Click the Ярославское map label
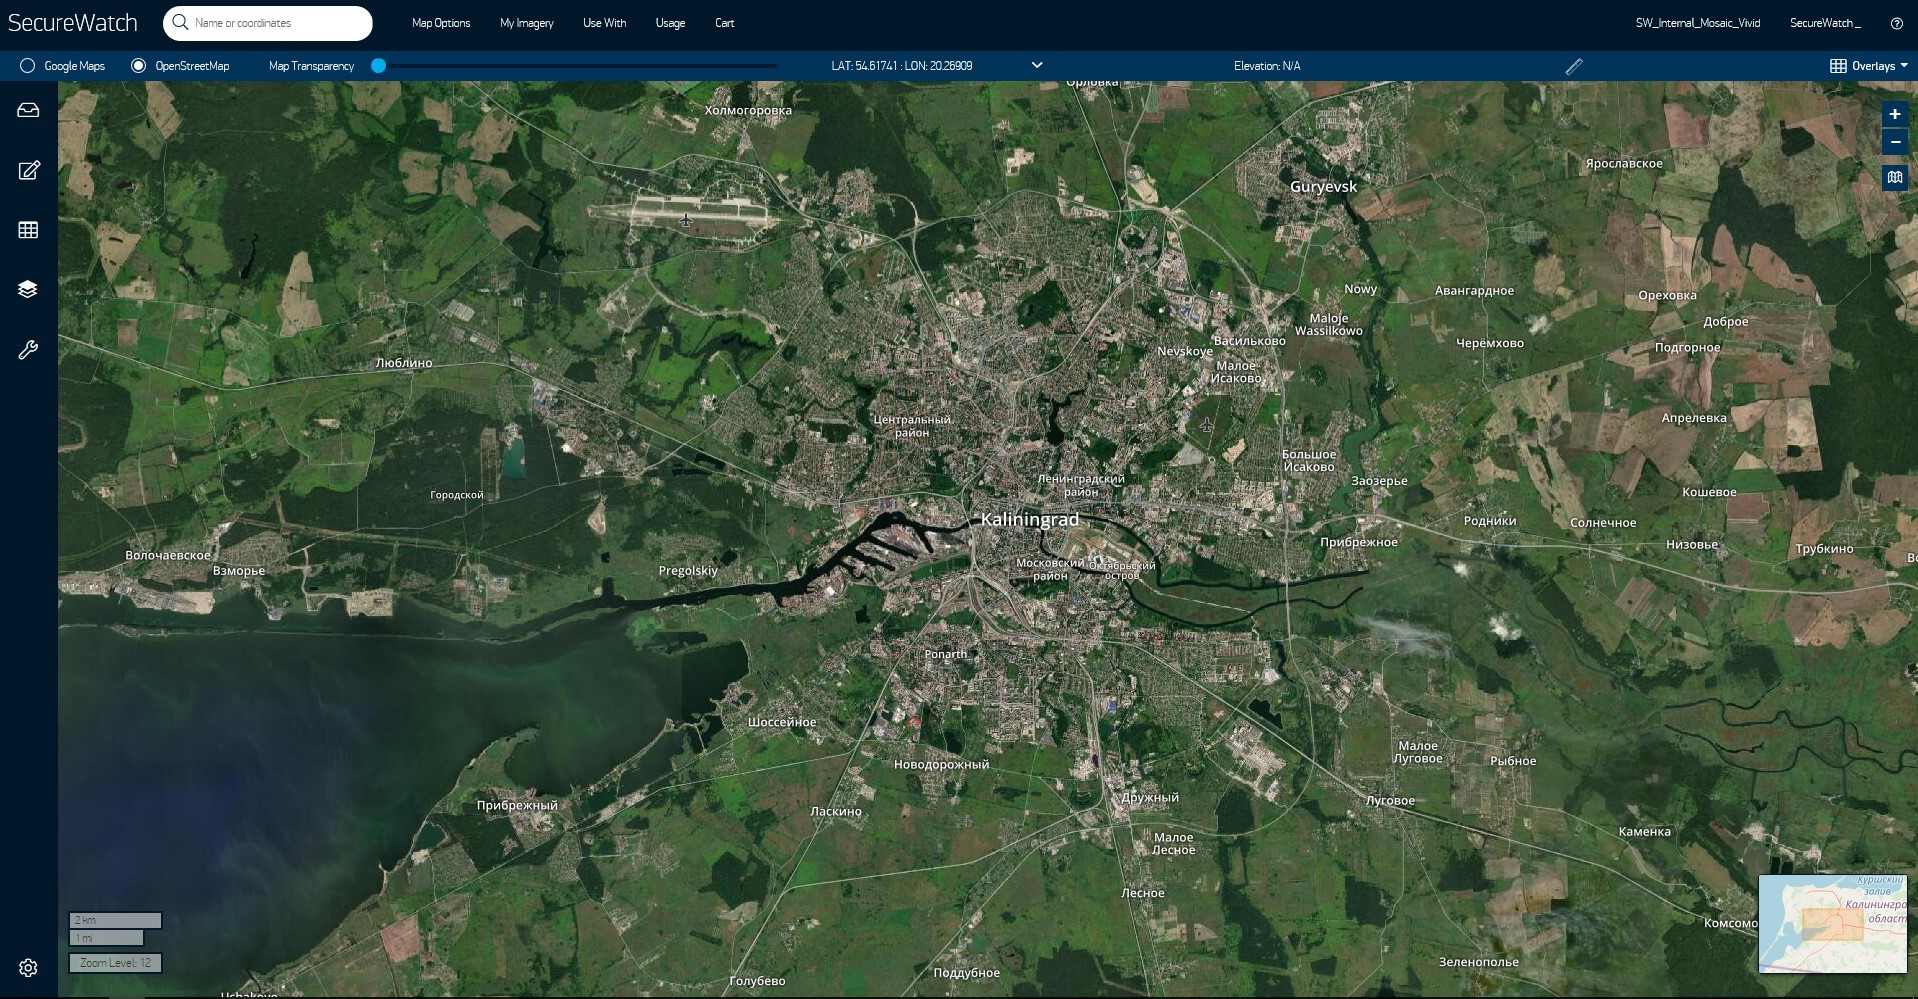This screenshot has height=999, width=1918. click(x=1624, y=164)
